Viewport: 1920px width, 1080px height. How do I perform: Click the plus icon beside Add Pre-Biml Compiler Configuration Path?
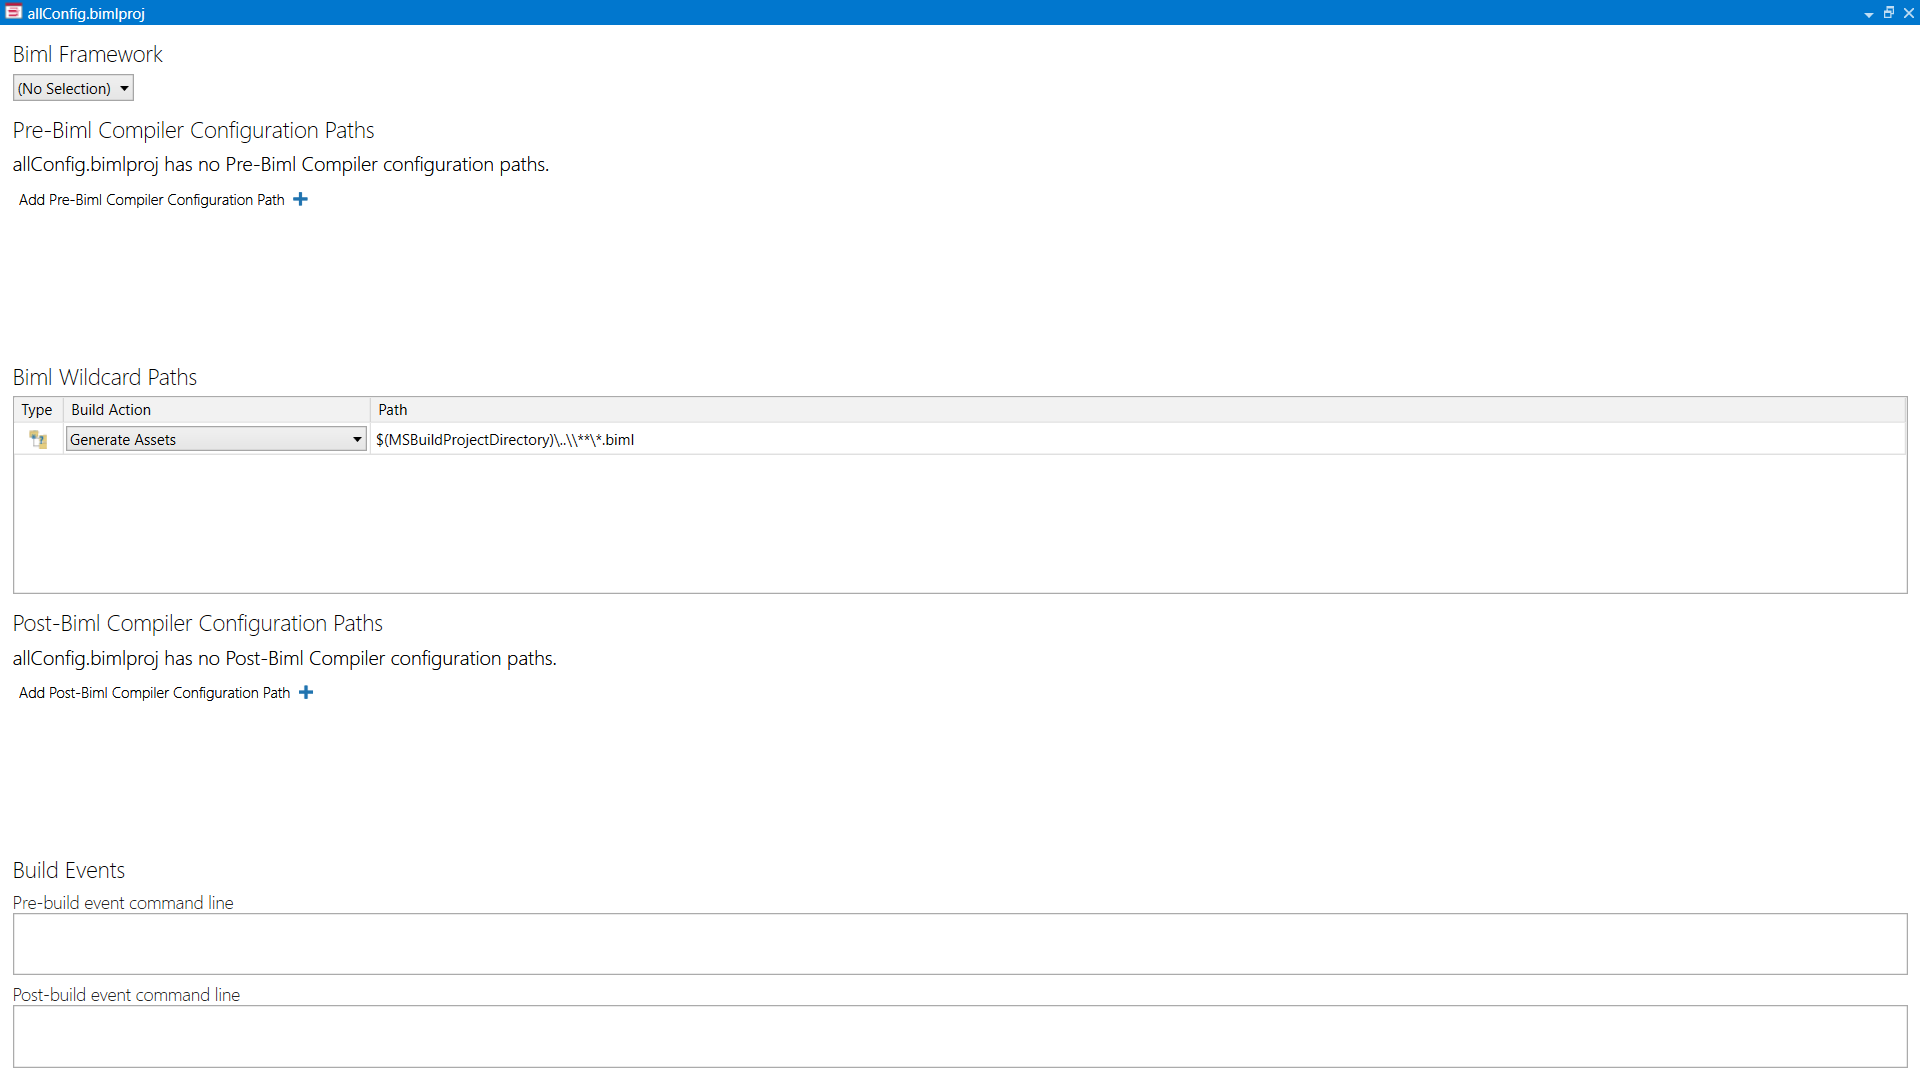[300, 199]
